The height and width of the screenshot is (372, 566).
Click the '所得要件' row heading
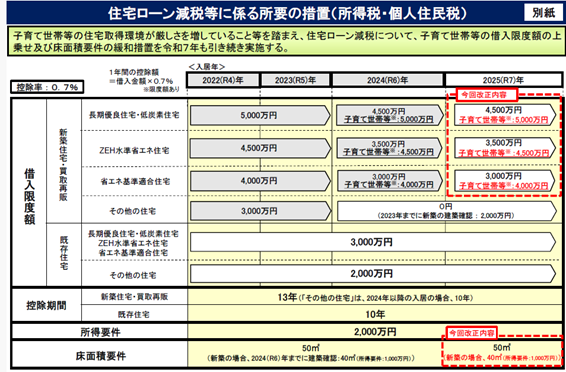pos(100,332)
